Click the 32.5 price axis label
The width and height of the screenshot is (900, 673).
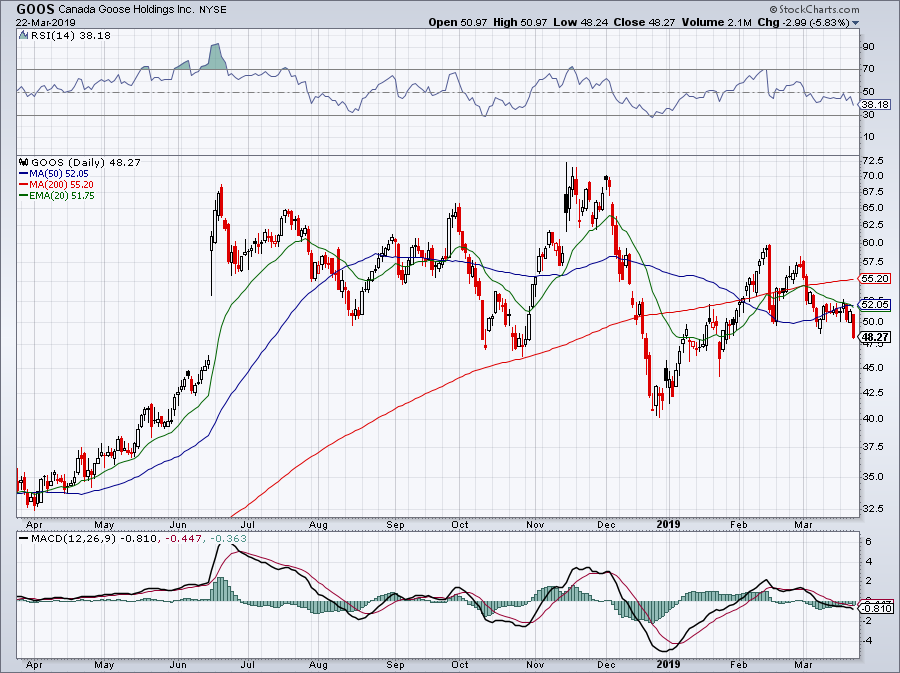pyautogui.click(x=872, y=508)
